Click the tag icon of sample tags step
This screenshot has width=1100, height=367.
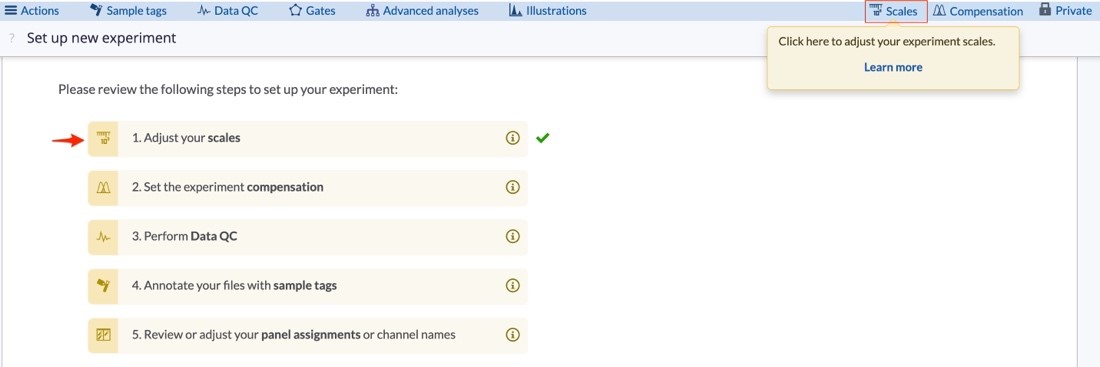103,286
